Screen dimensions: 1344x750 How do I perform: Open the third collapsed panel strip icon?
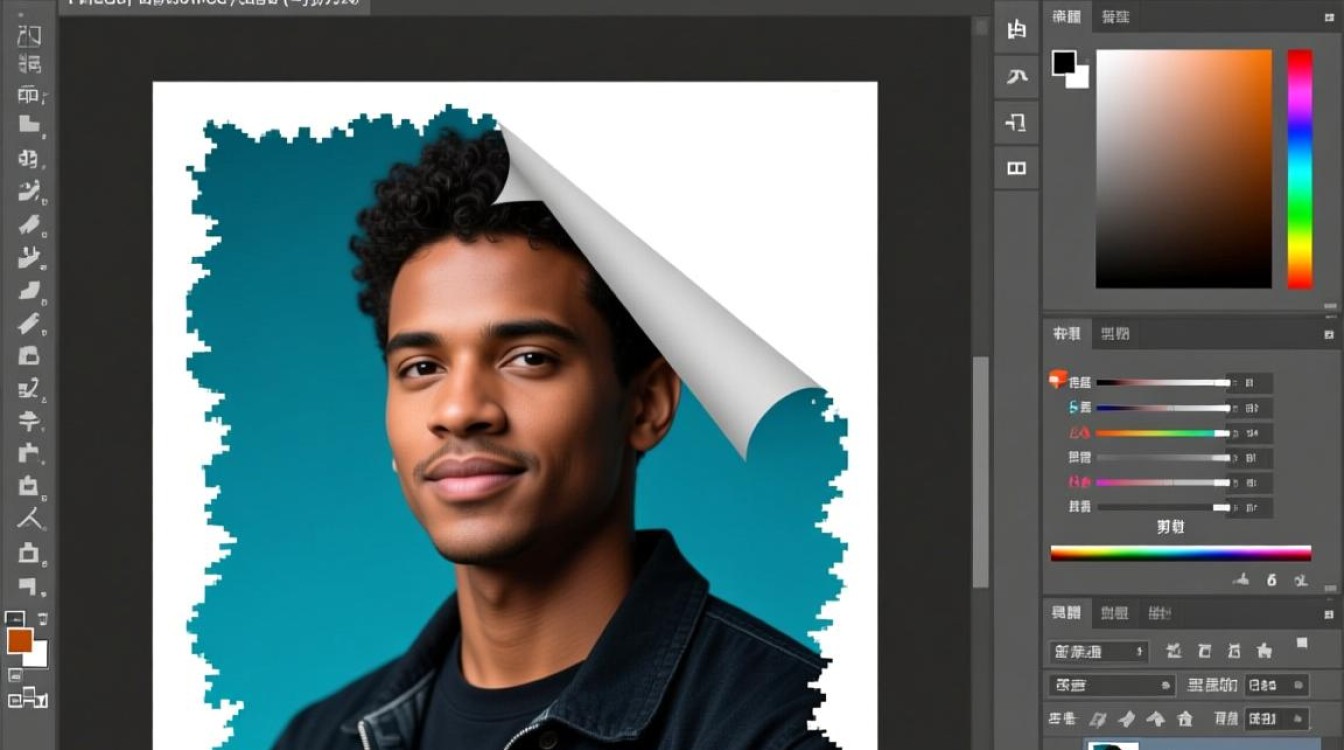pos(1016,123)
